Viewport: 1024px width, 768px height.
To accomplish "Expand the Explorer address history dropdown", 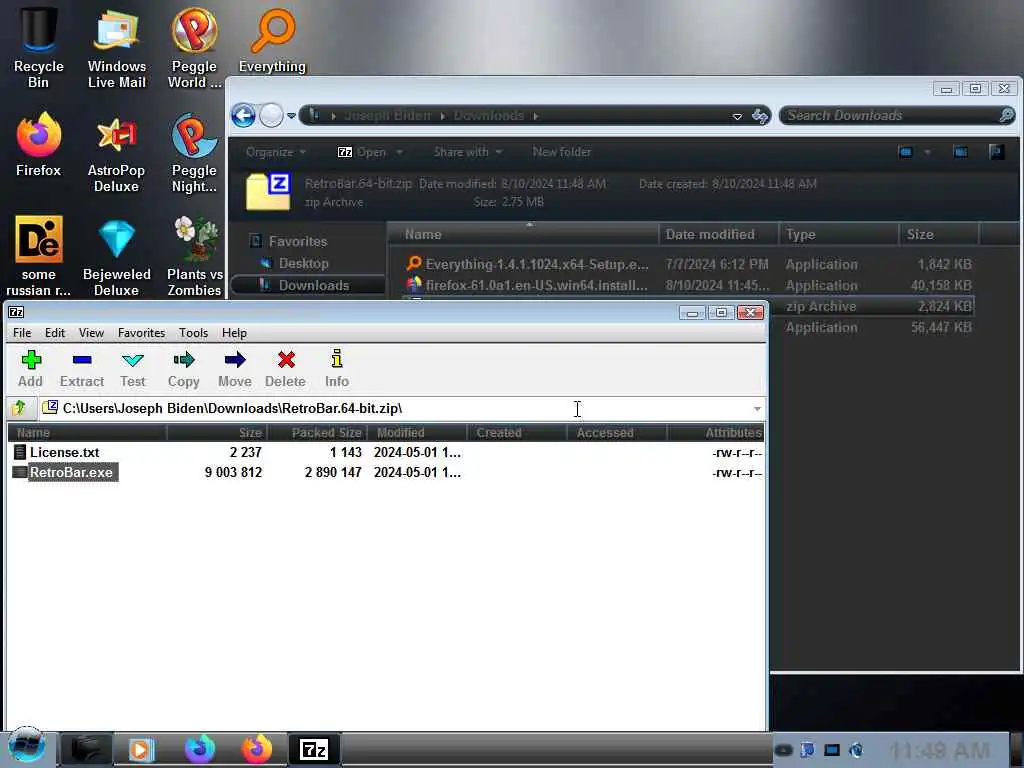I will [737, 116].
